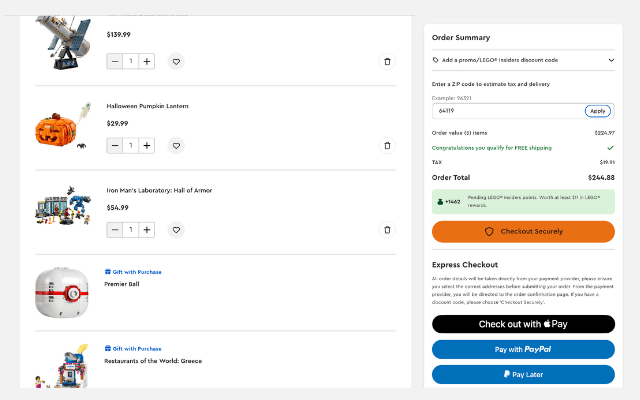Click the $139.99 price

[118, 35]
